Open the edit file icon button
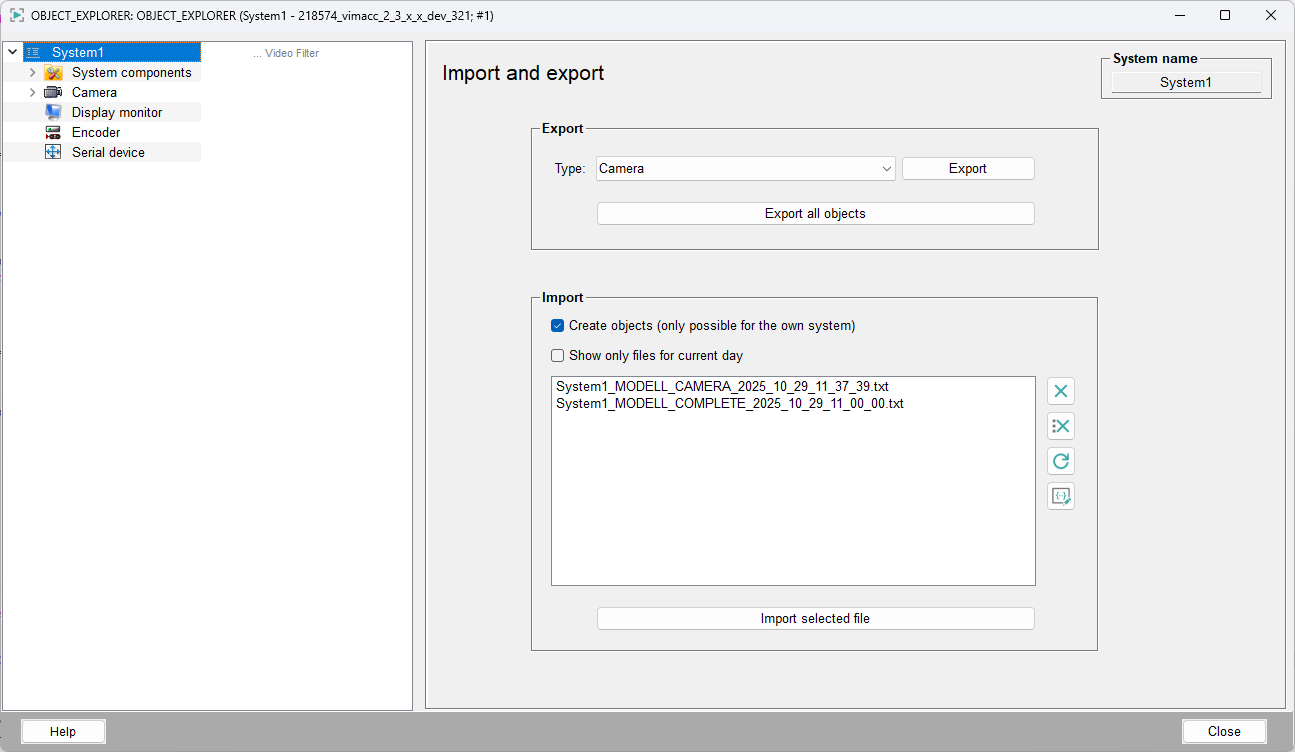Image resolution: width=1295 pixels, height=752 pixels. pyautogui.click(x=1061, y=496)
